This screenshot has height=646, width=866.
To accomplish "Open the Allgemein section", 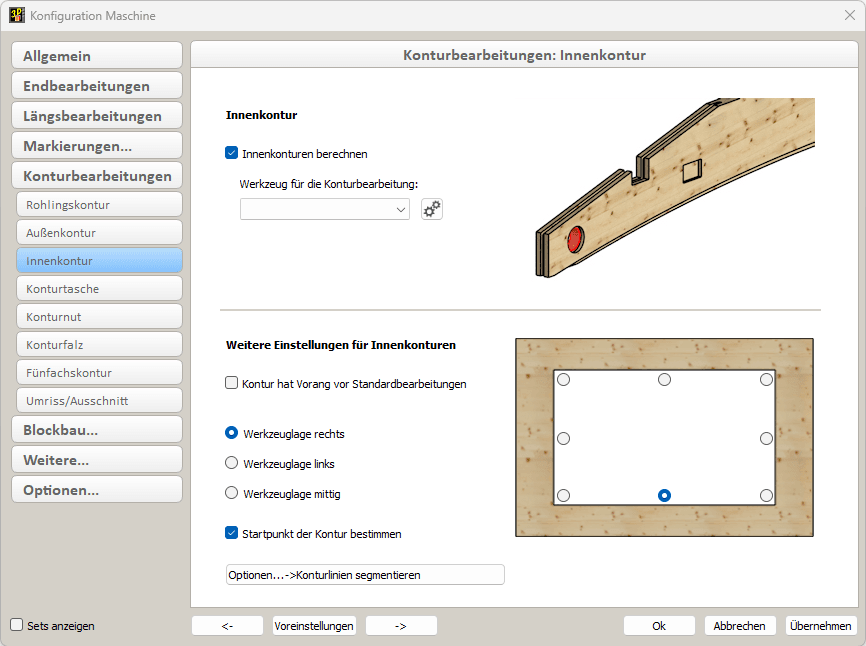I will click(97, 56).
